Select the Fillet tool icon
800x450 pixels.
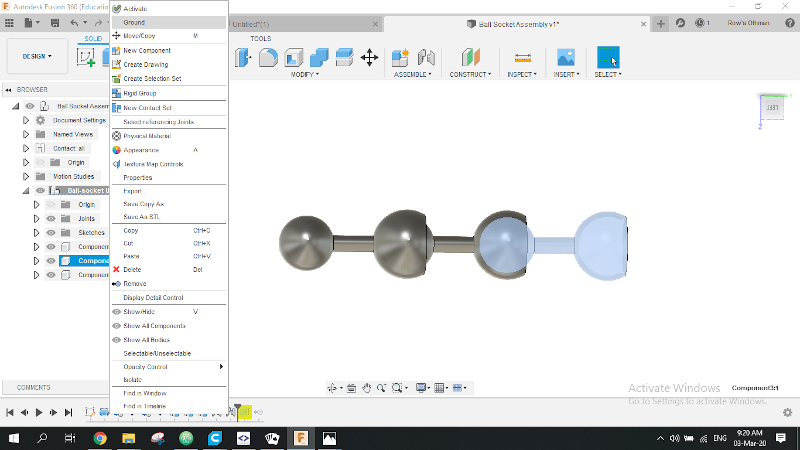(x=268, y=57)
